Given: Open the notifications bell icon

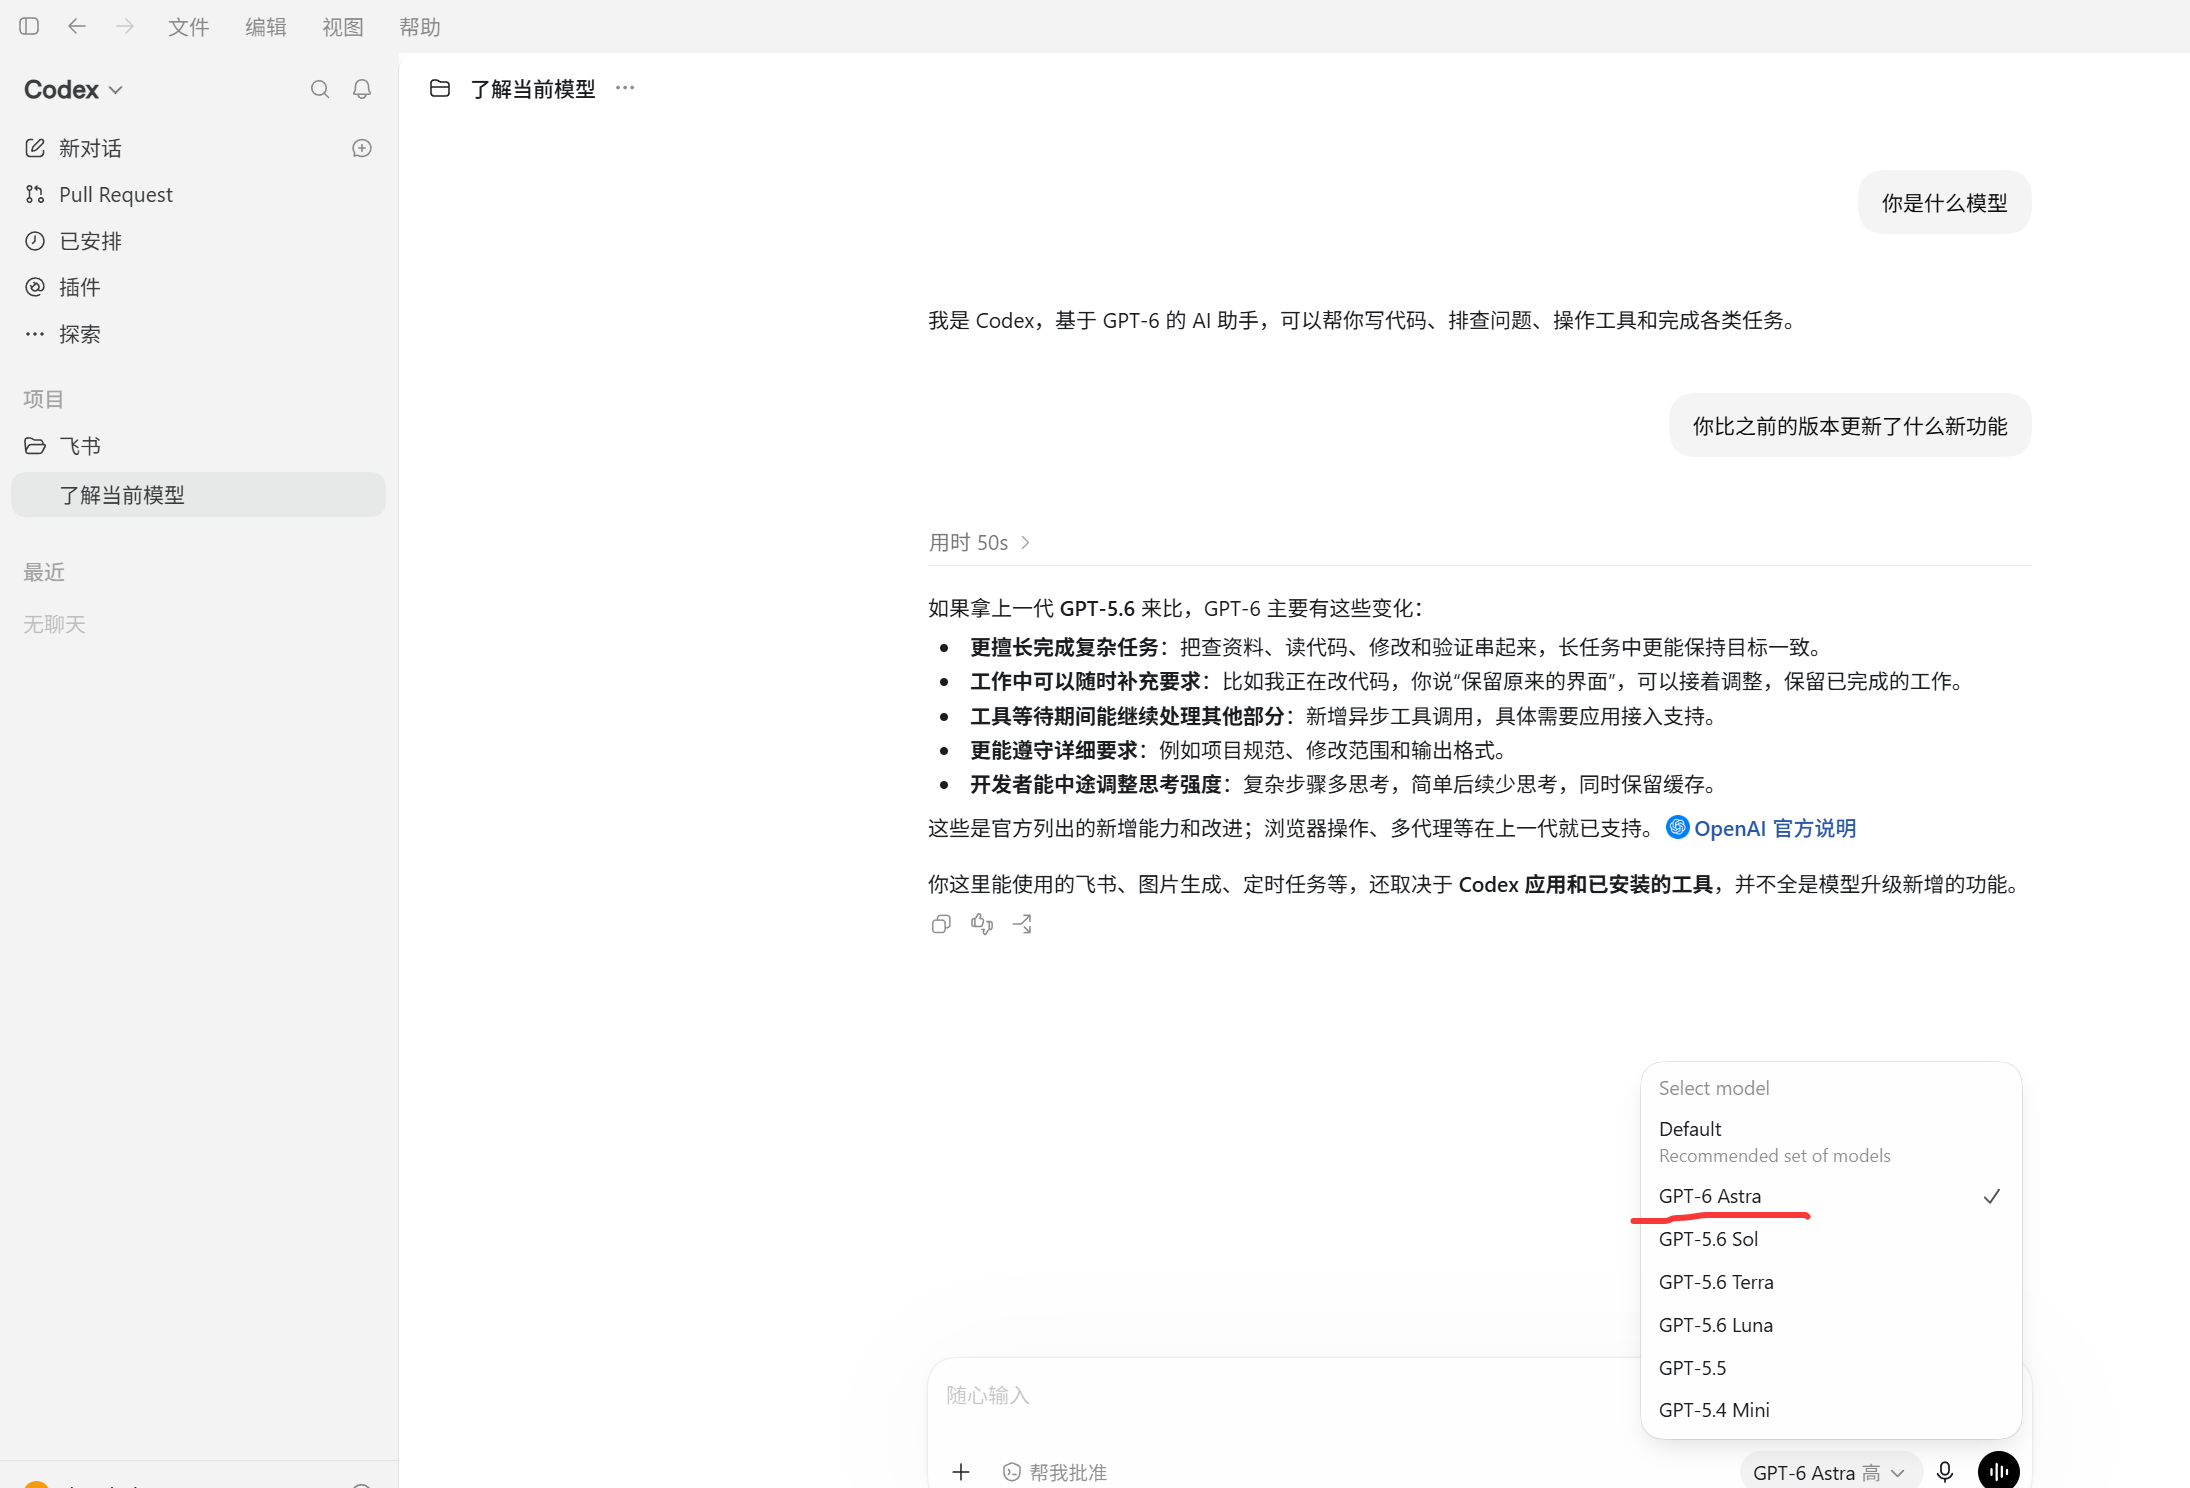Looking at the screenshot, I should [x=362, y=89].
